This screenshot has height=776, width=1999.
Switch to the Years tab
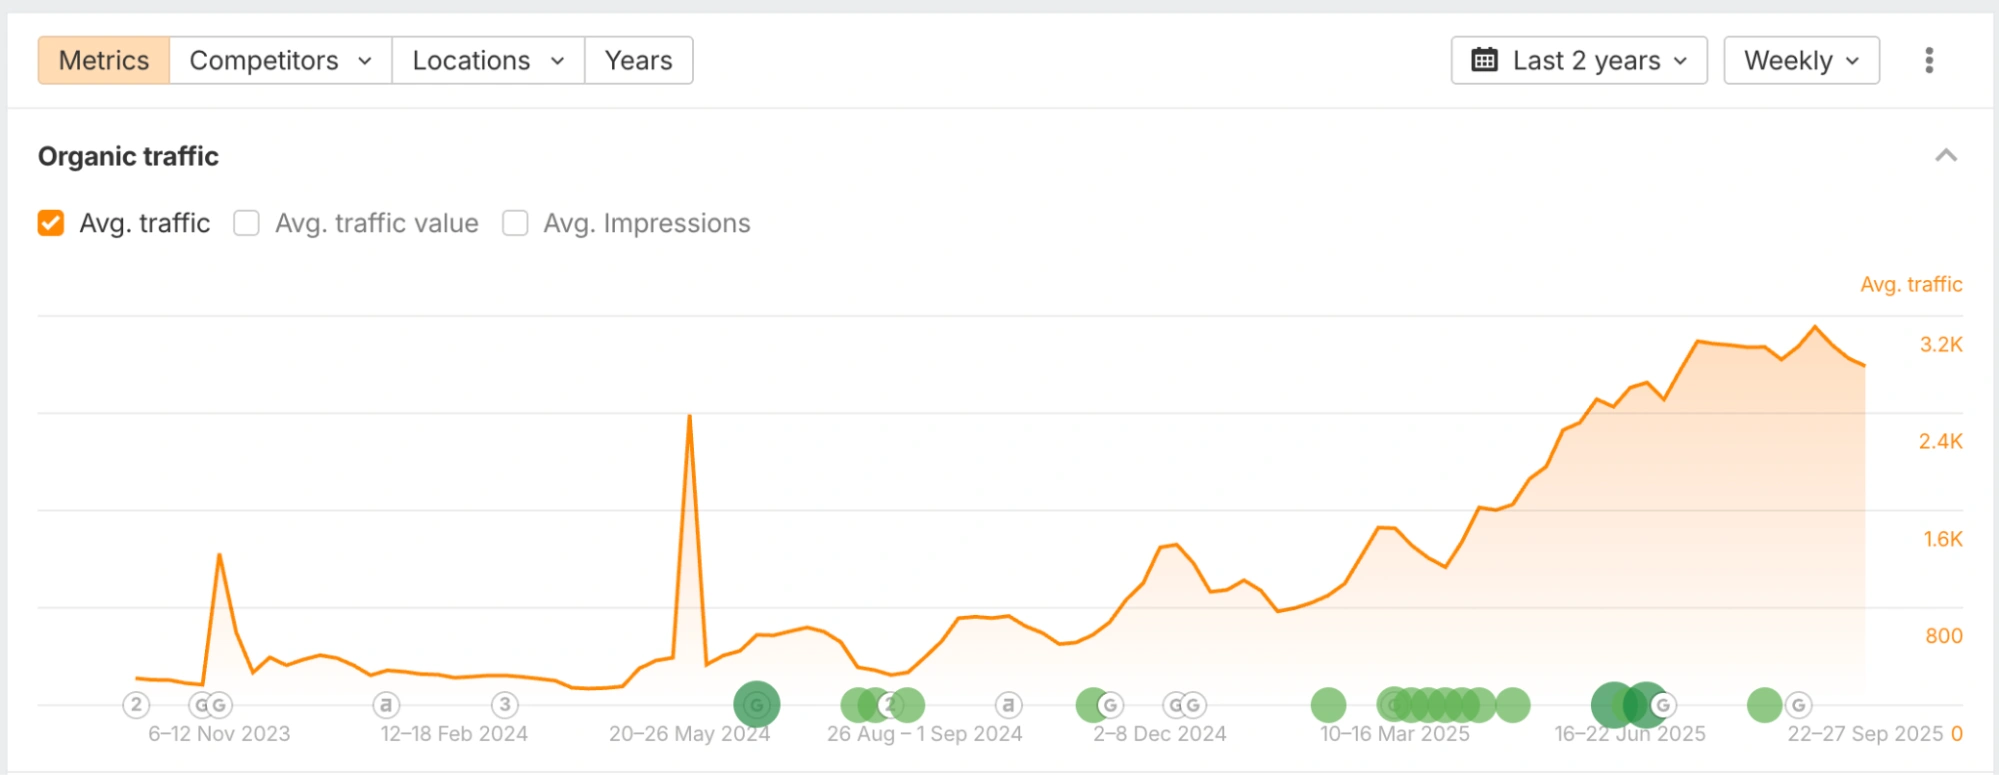coord(638,60)
